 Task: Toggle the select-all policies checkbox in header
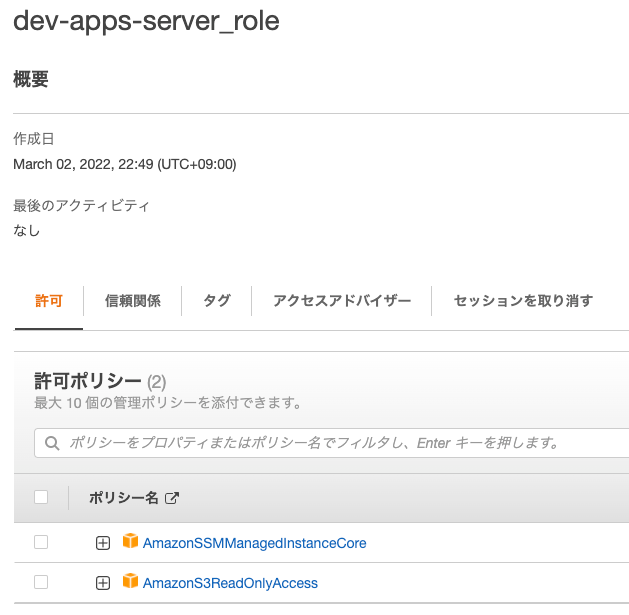pos(41,497)
